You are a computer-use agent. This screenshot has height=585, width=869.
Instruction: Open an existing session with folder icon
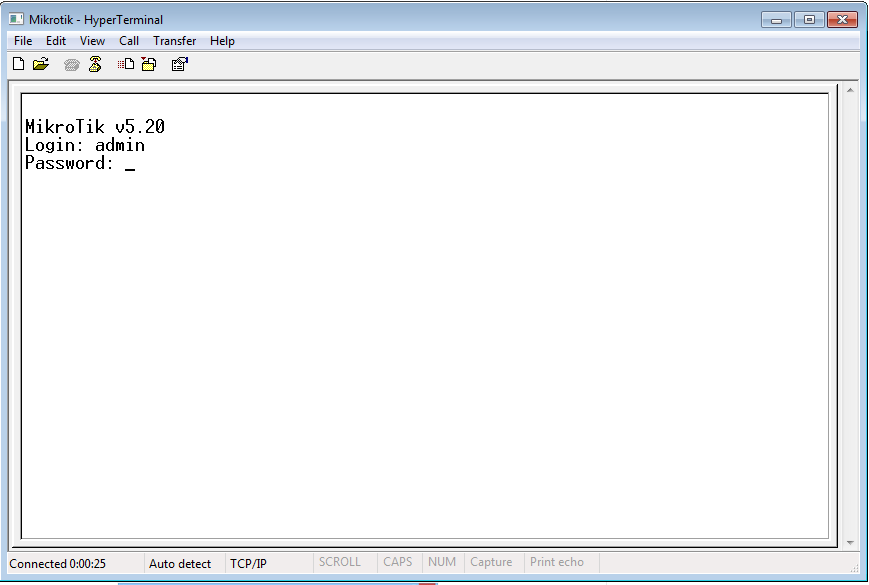(40, 64)
